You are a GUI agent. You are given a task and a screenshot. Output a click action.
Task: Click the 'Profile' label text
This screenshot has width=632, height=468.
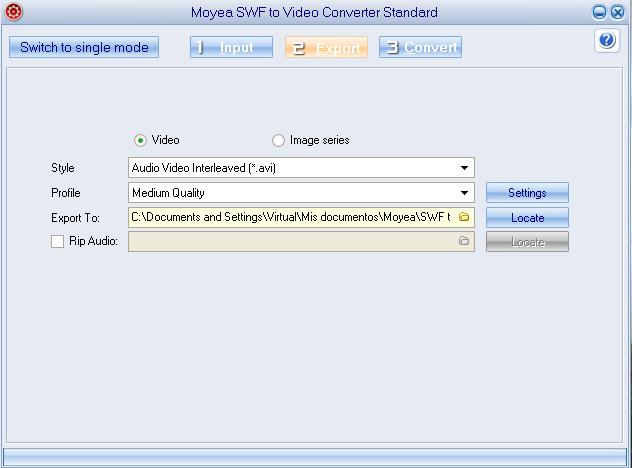click(x=66, y=193)
